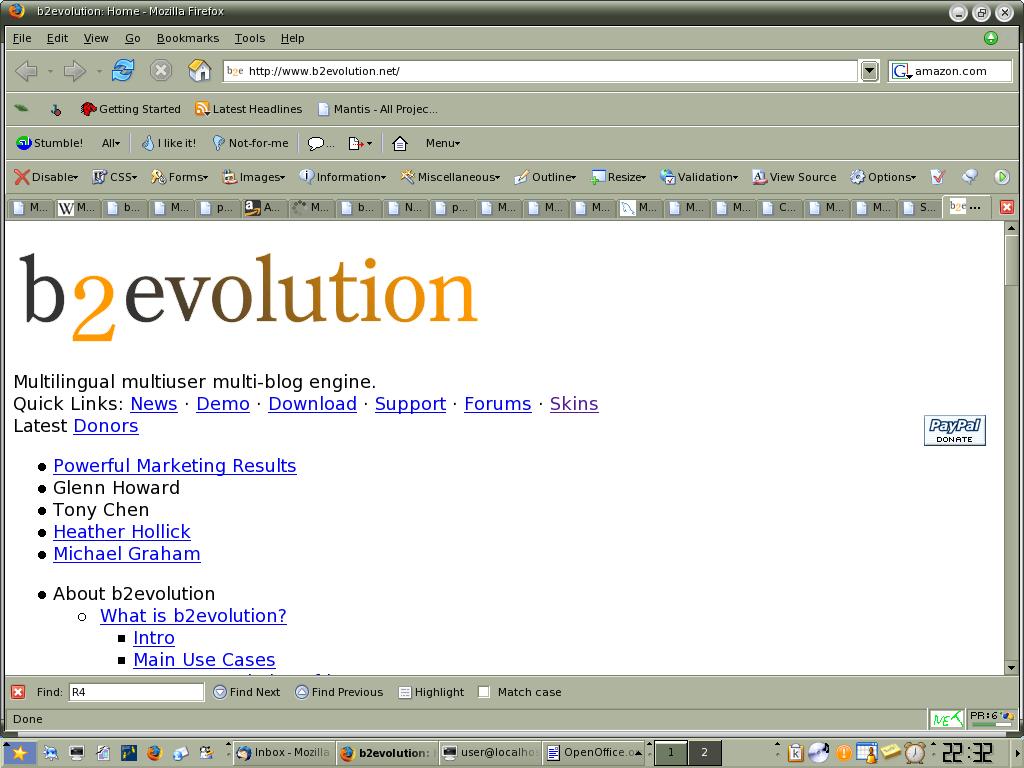The width and height of the screenshot is (1024, 768).
Task: Click the red checkmark developer toolbar icon
Action: pyautogui.click(x=938, y=177)
